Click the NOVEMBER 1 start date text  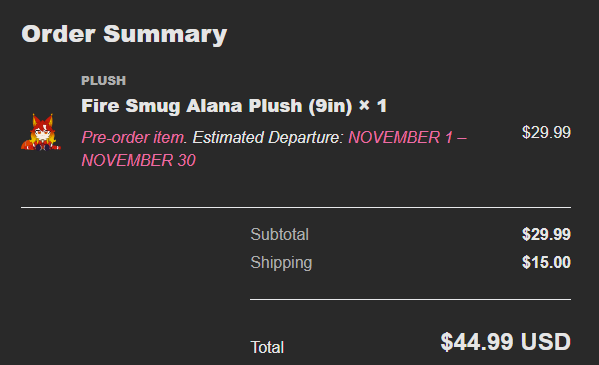401,137
